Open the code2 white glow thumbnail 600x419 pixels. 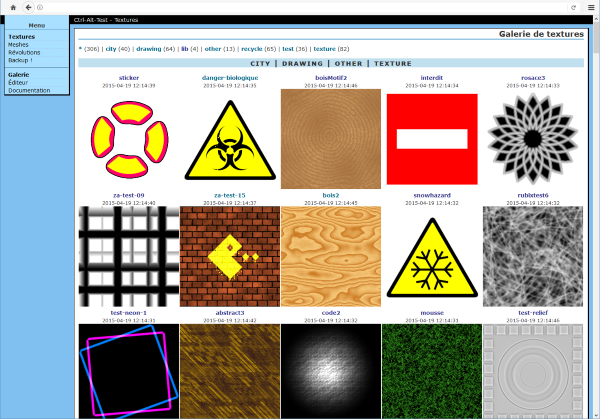331,372
